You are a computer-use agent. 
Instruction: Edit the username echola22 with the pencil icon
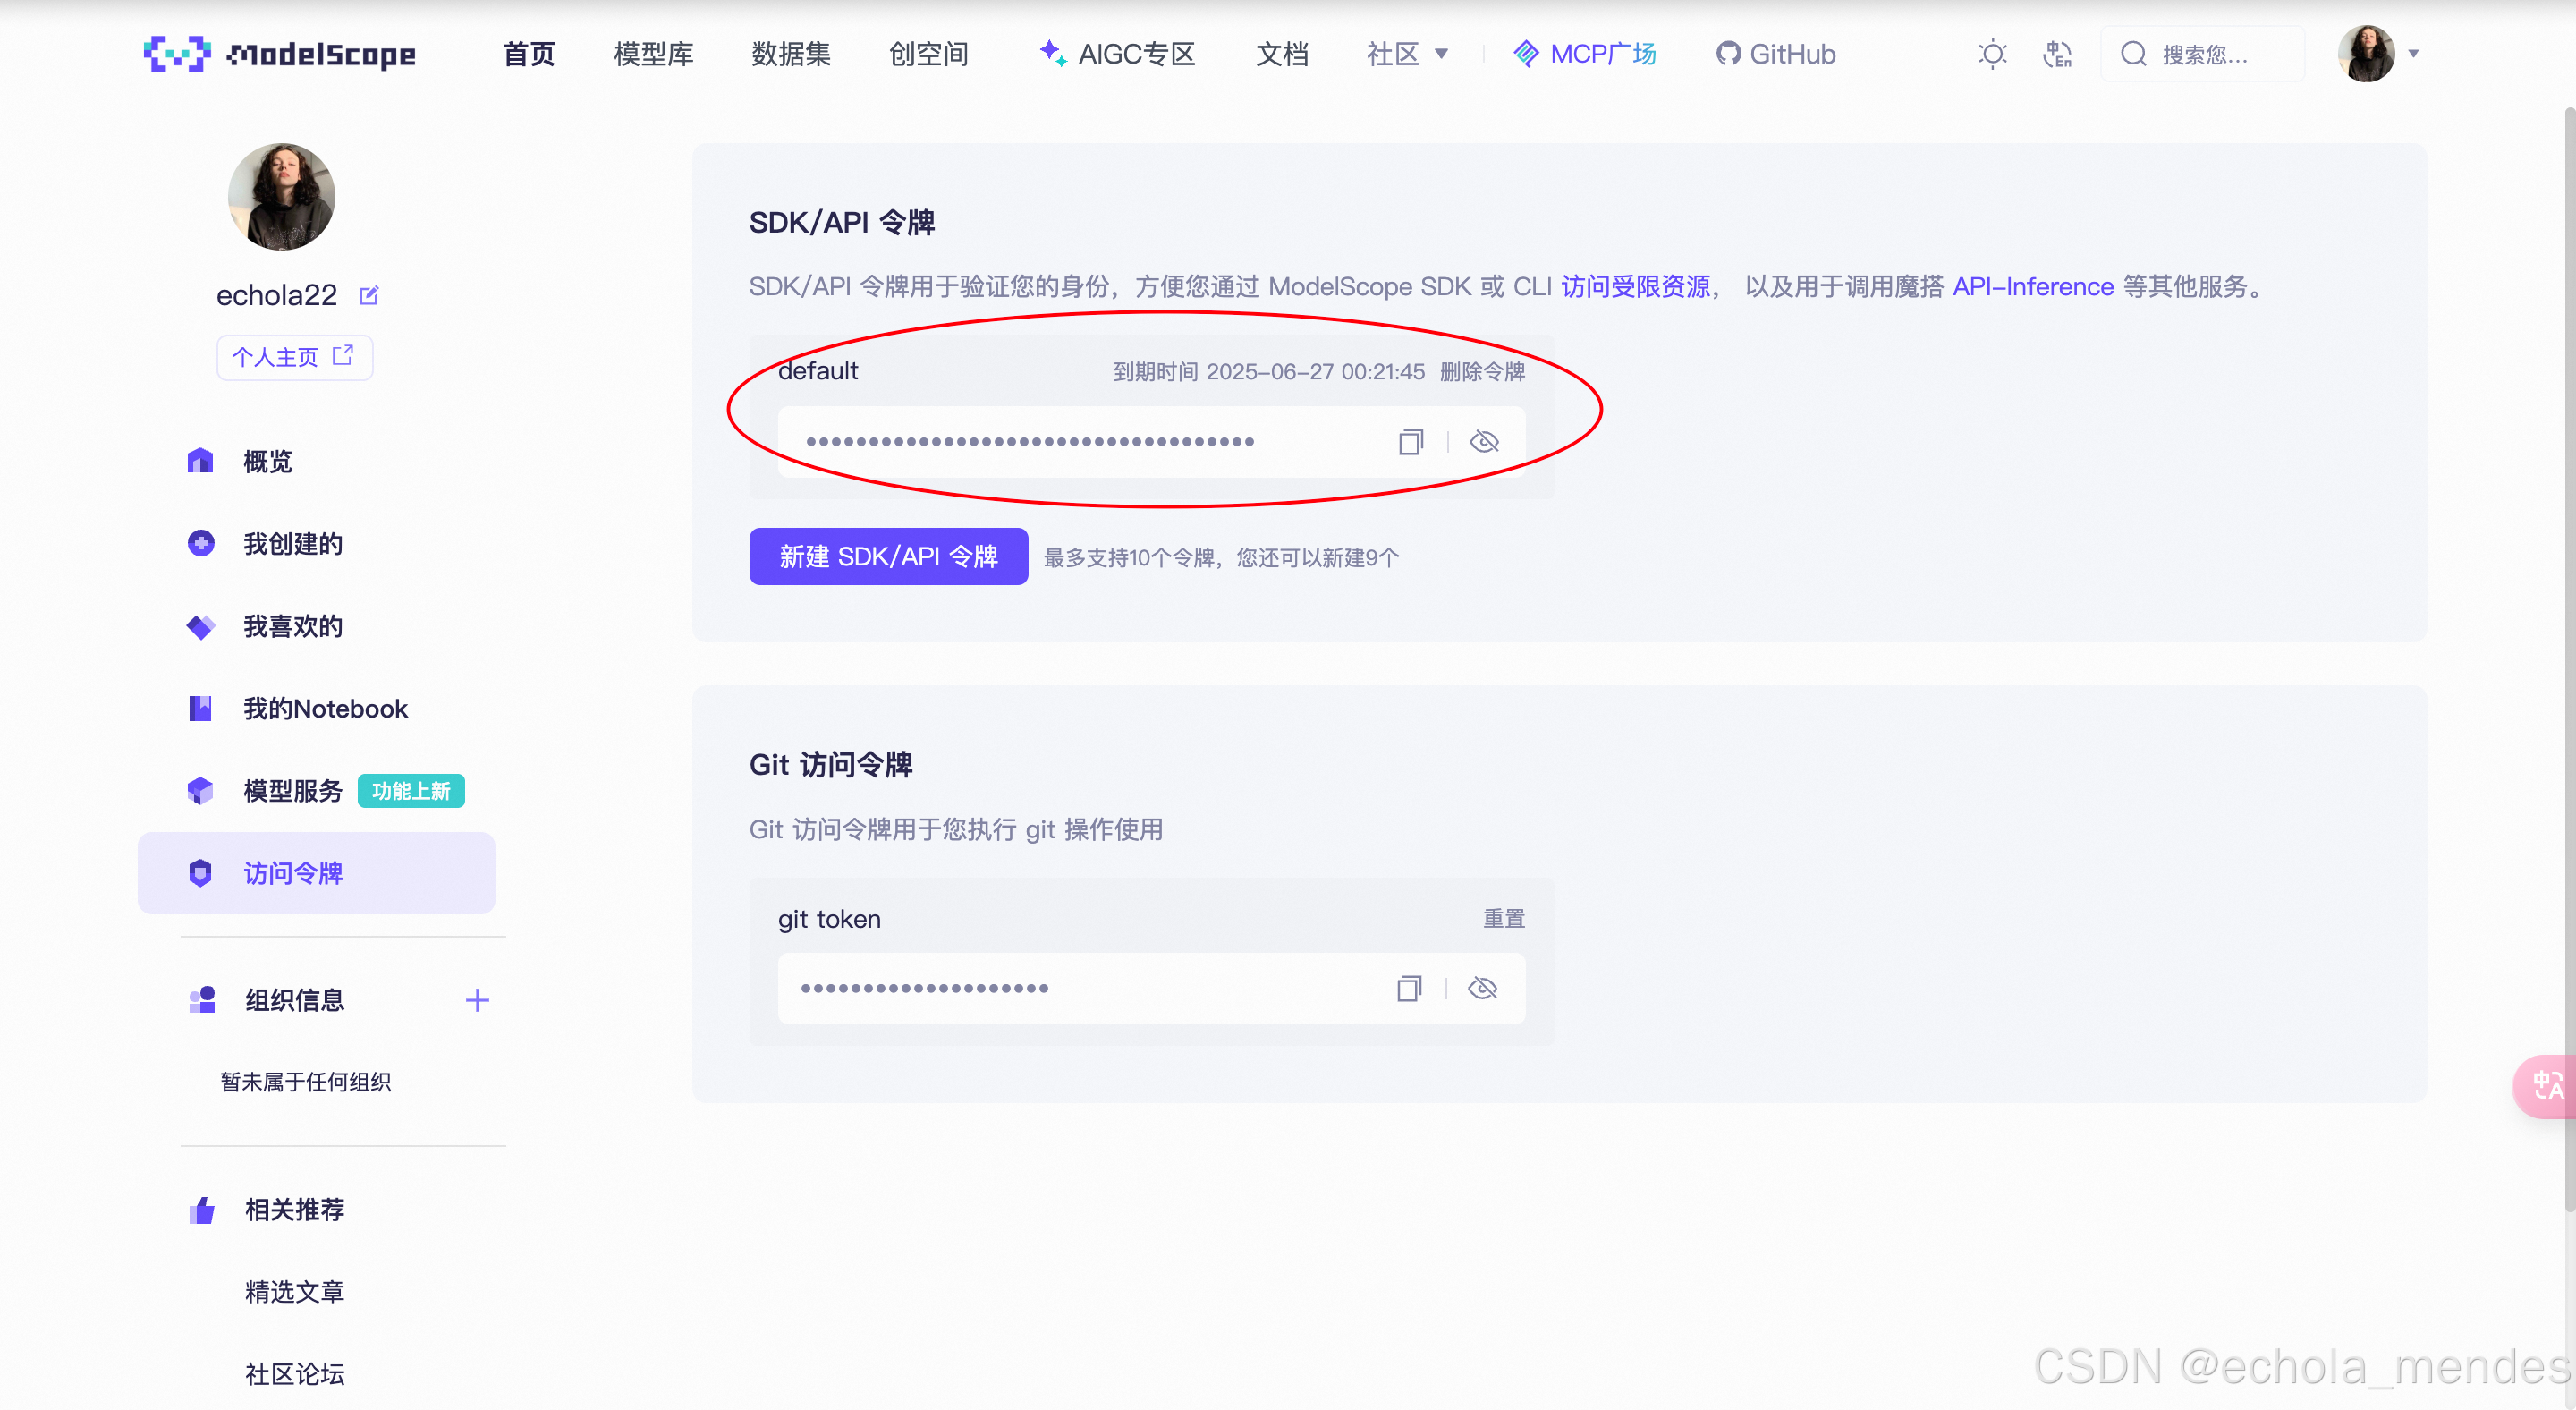pyautogui.click(x=369, y=295)
